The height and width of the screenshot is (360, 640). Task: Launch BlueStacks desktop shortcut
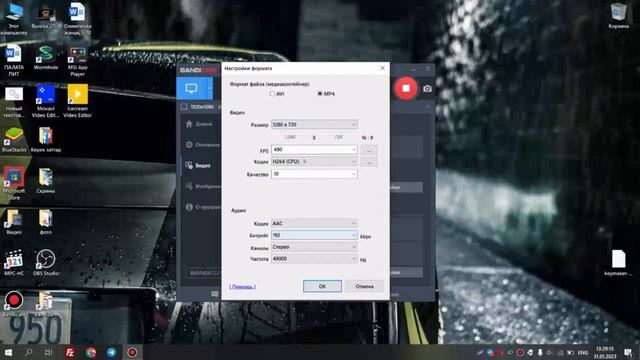tap(14, 140)
